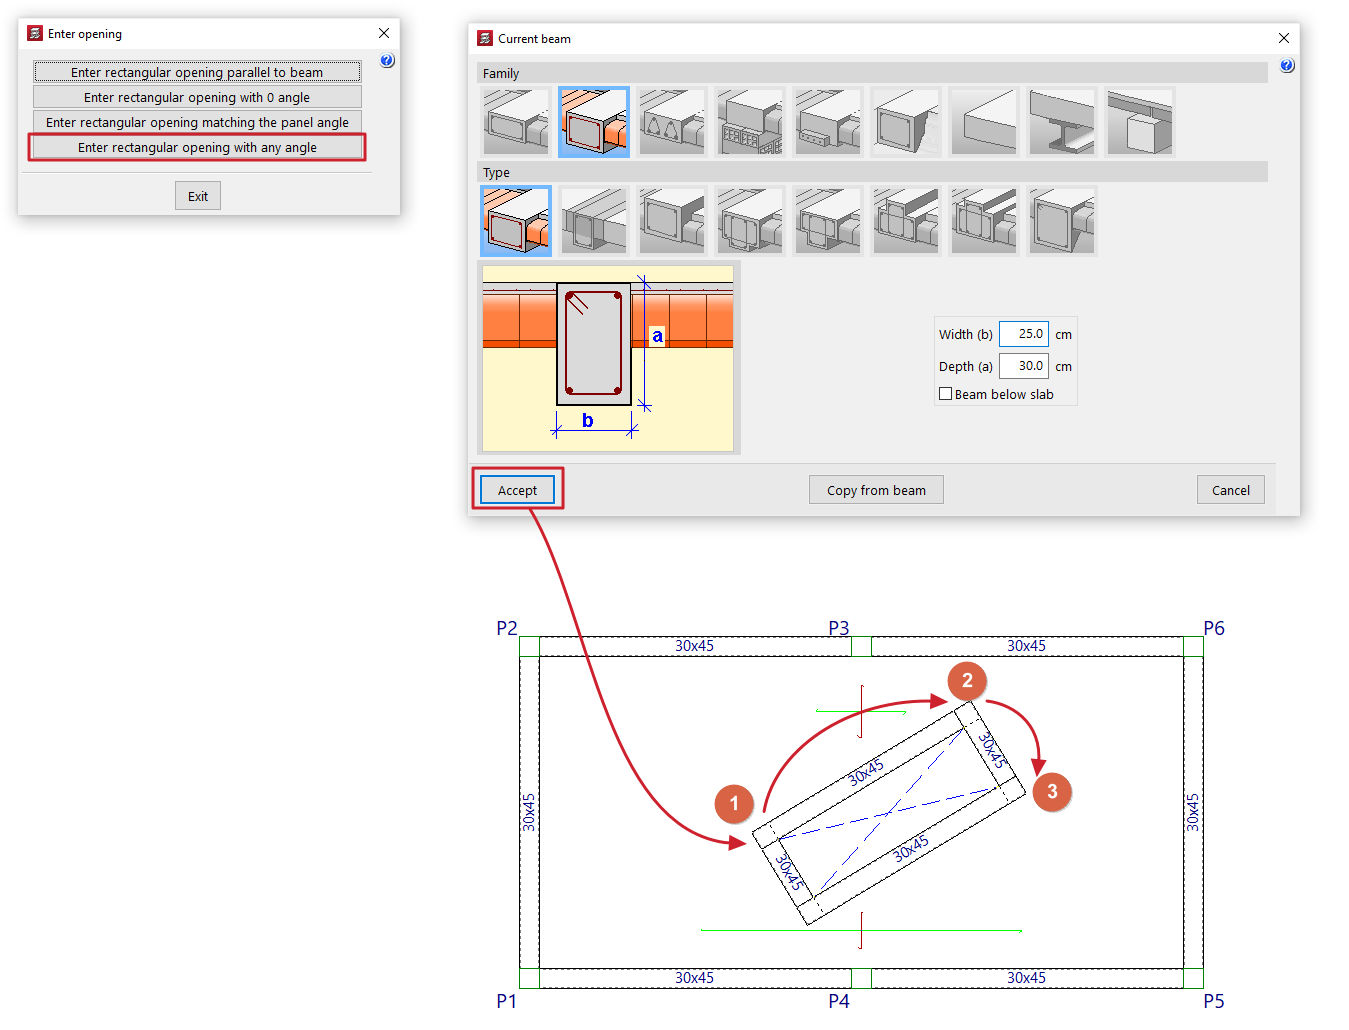Viewport: 1349px width, 1030px height.
Task: Close the Current beam dialog
Action: pos(1284,38)
